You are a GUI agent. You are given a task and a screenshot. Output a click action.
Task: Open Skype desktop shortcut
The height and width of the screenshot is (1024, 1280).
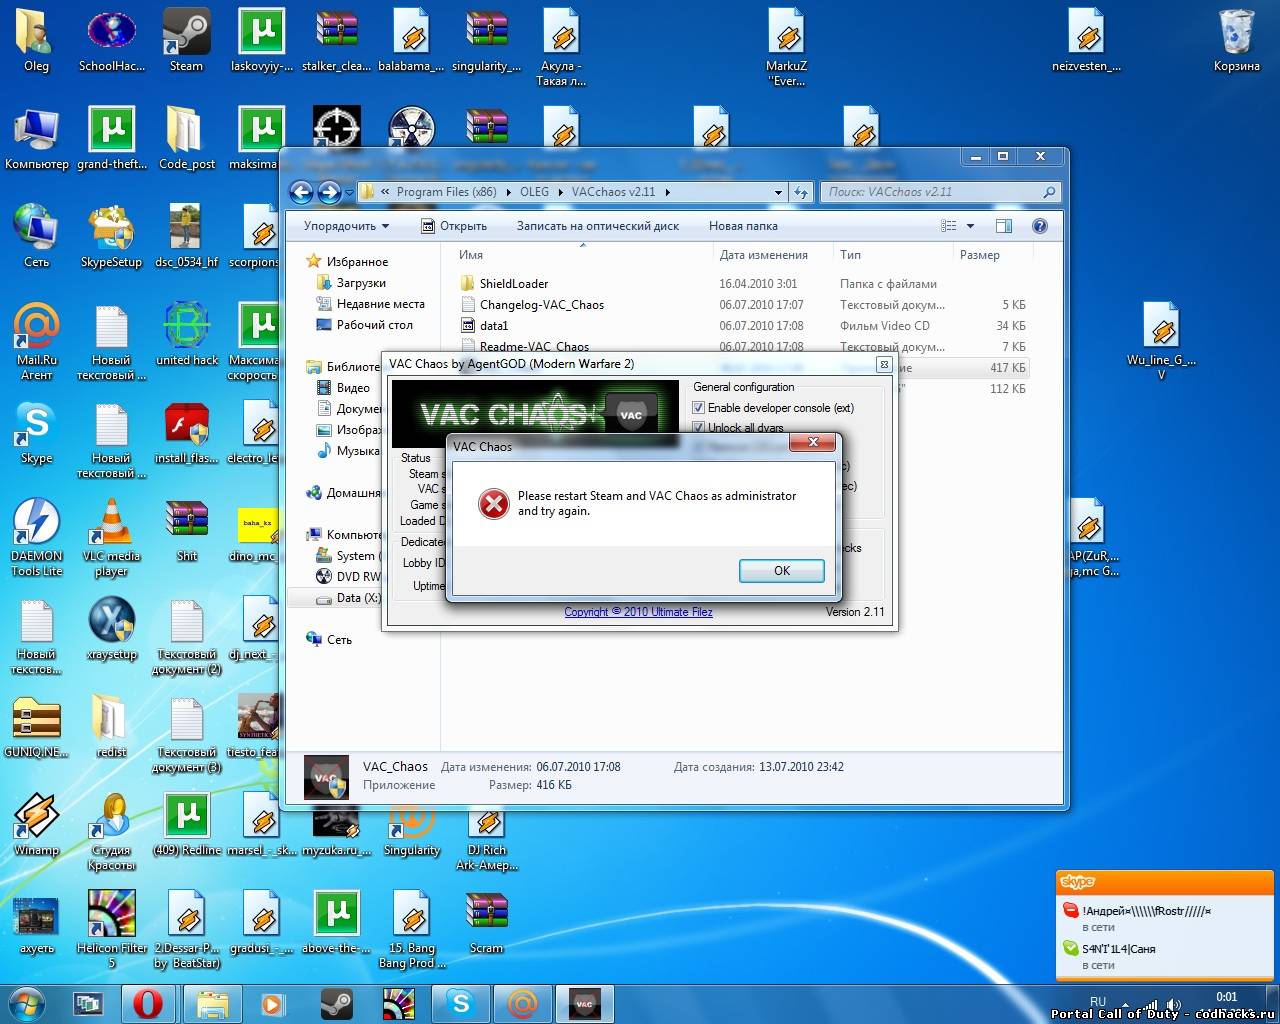coord(36,433)
